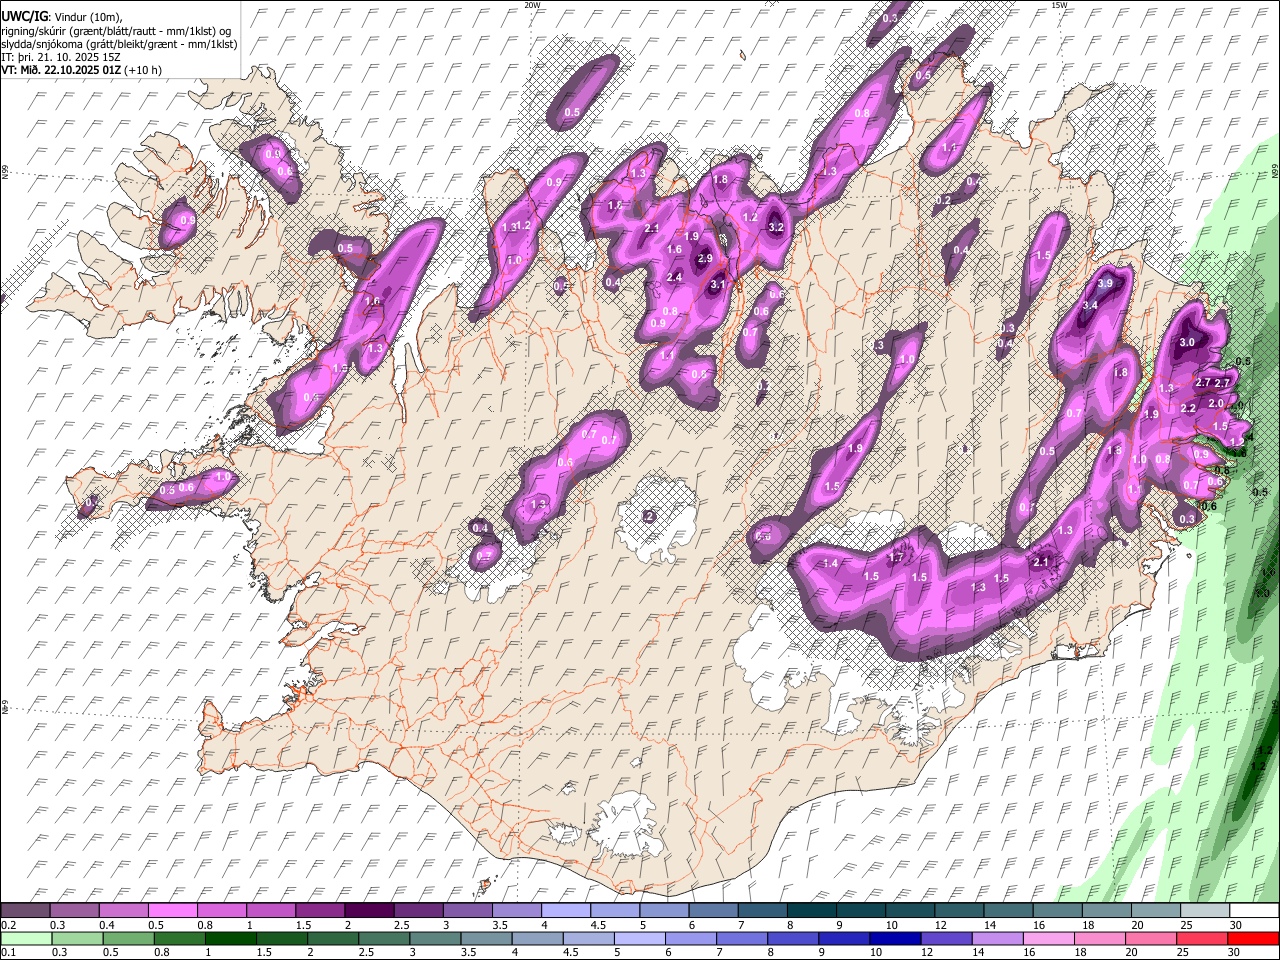Click the 'slydda/snjókoma' description line in header
This screenshot has height=960, width=1280.
pos(119,44)
